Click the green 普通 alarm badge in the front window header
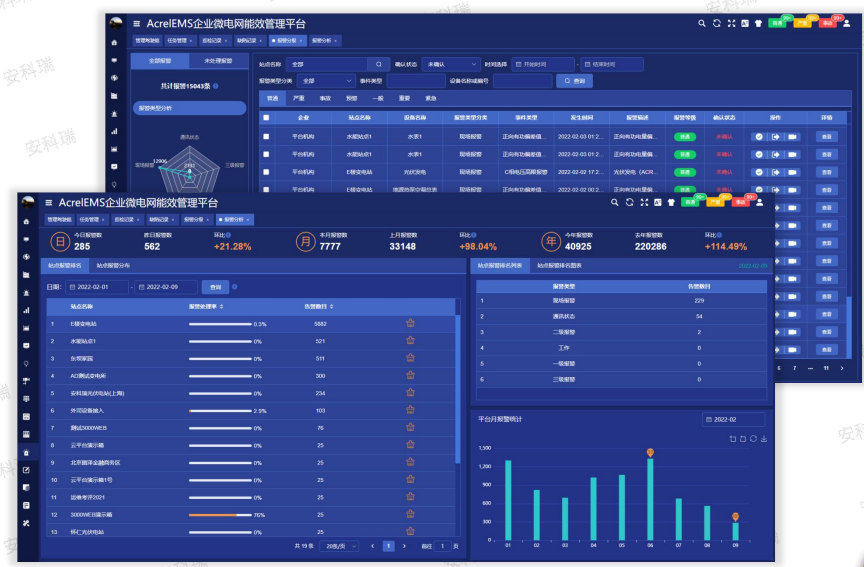This screenshot has height=567, width=864. 689,202
